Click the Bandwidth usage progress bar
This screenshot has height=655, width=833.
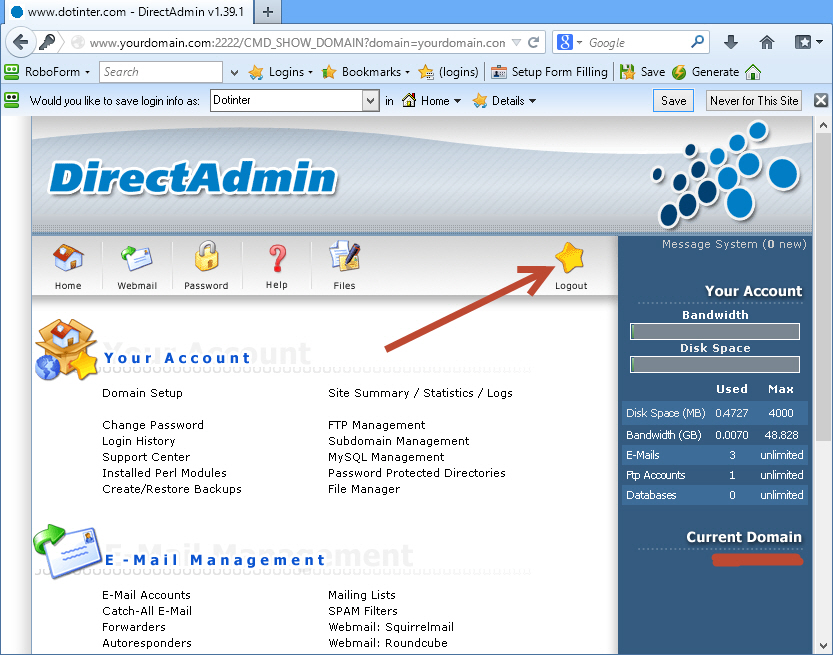click(x=715, y=331)
